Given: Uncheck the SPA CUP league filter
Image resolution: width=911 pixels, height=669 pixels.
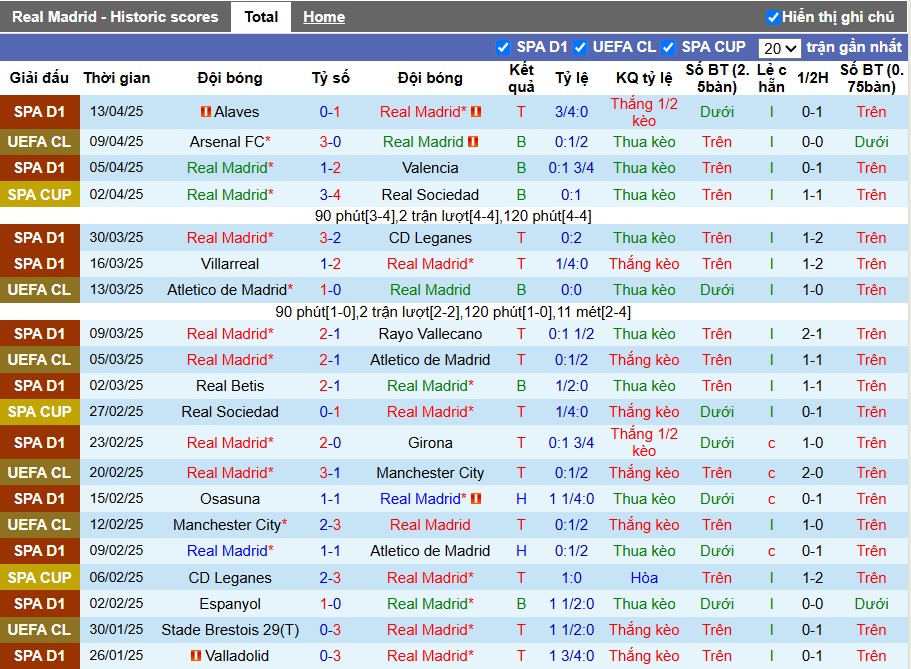Looking at the screenshot, I should click(x=668, y=47).
